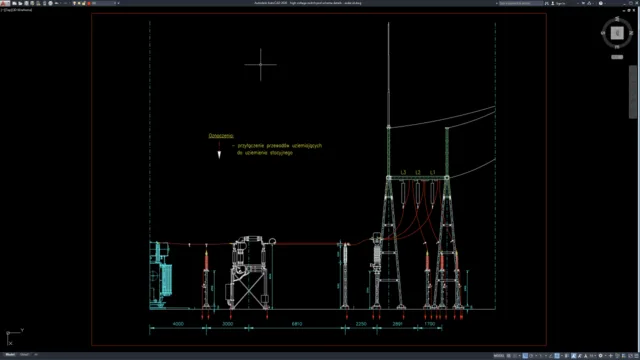Select the L3 phase label
The height and width of the screenshot is (360, 640).
click(x=403, y=172)
